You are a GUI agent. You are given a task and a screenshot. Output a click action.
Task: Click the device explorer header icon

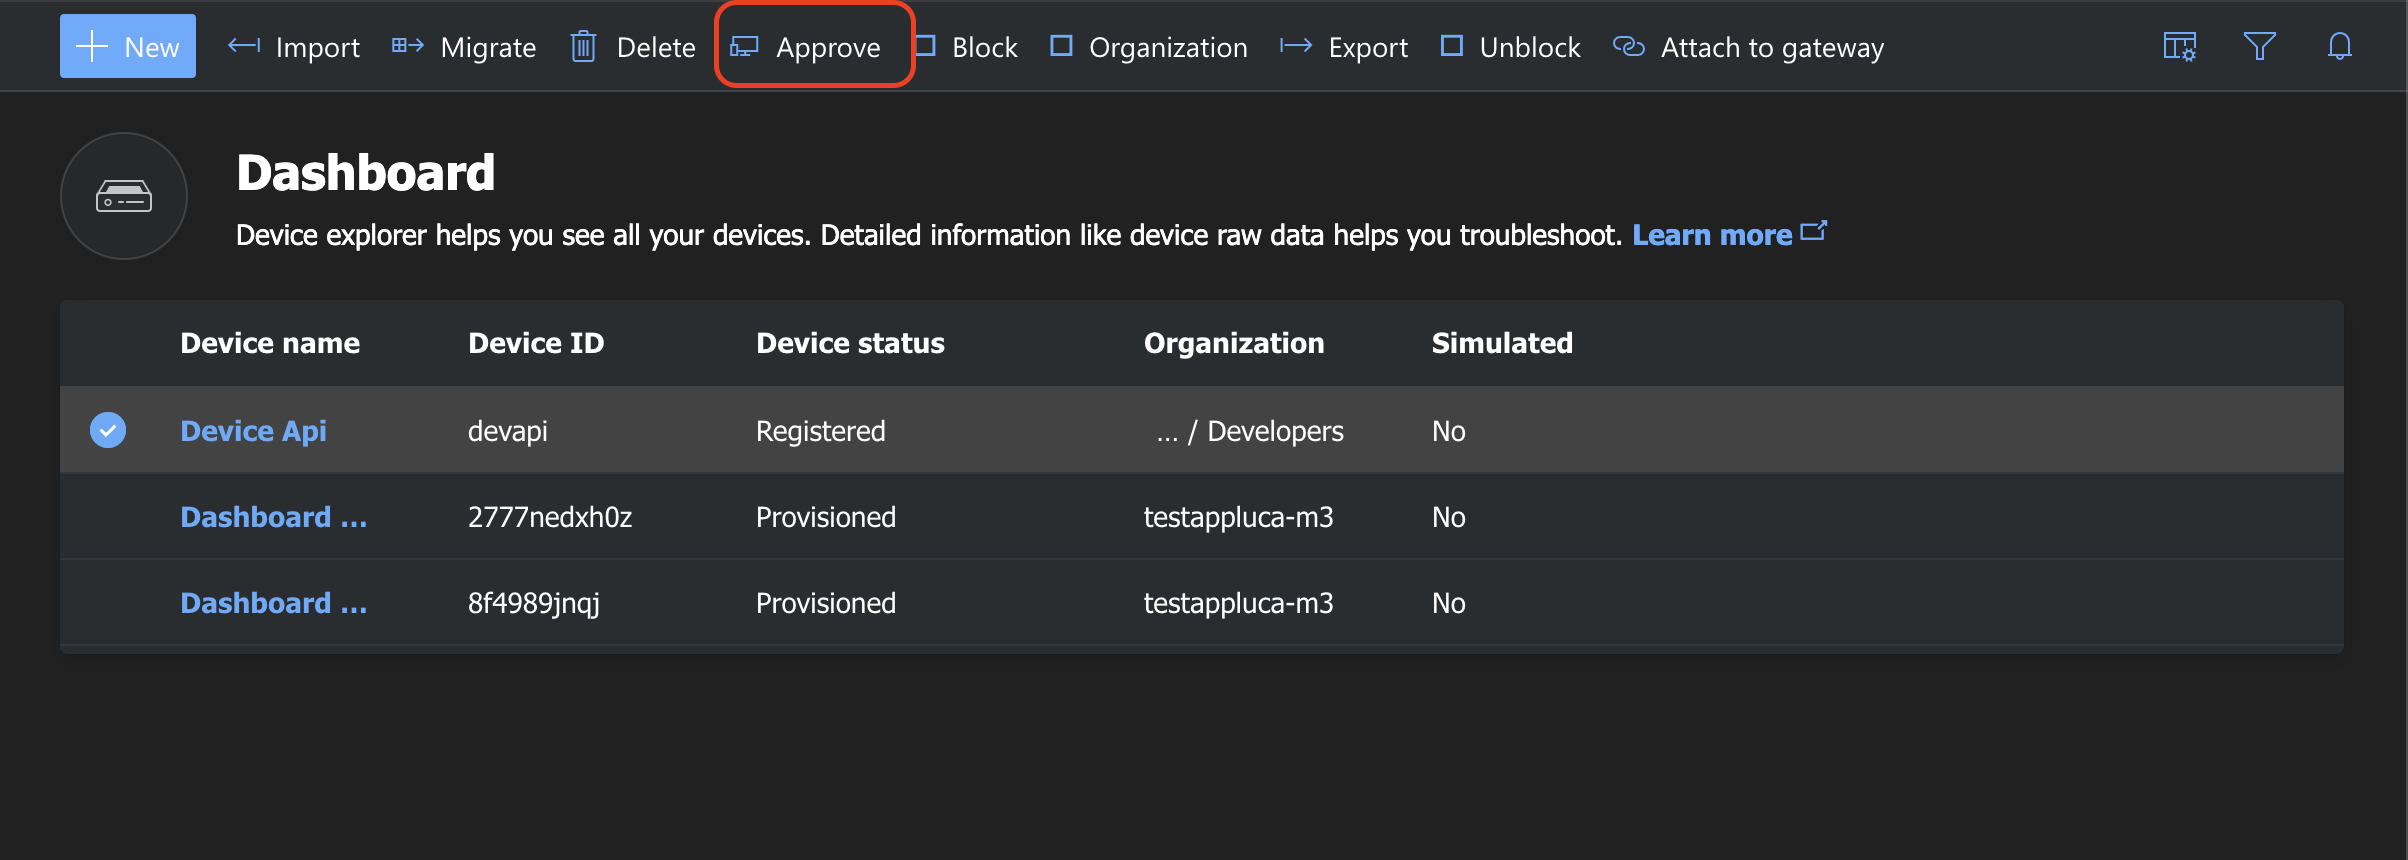124,196
